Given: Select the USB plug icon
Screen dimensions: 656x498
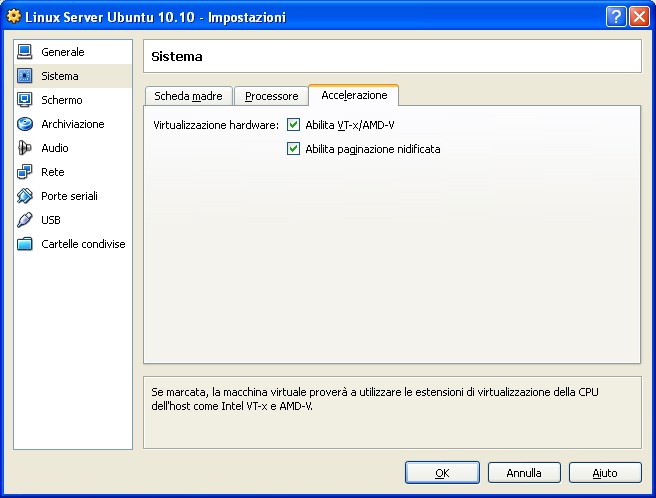Looking at the screenshot, I should [x=25, y=220].
